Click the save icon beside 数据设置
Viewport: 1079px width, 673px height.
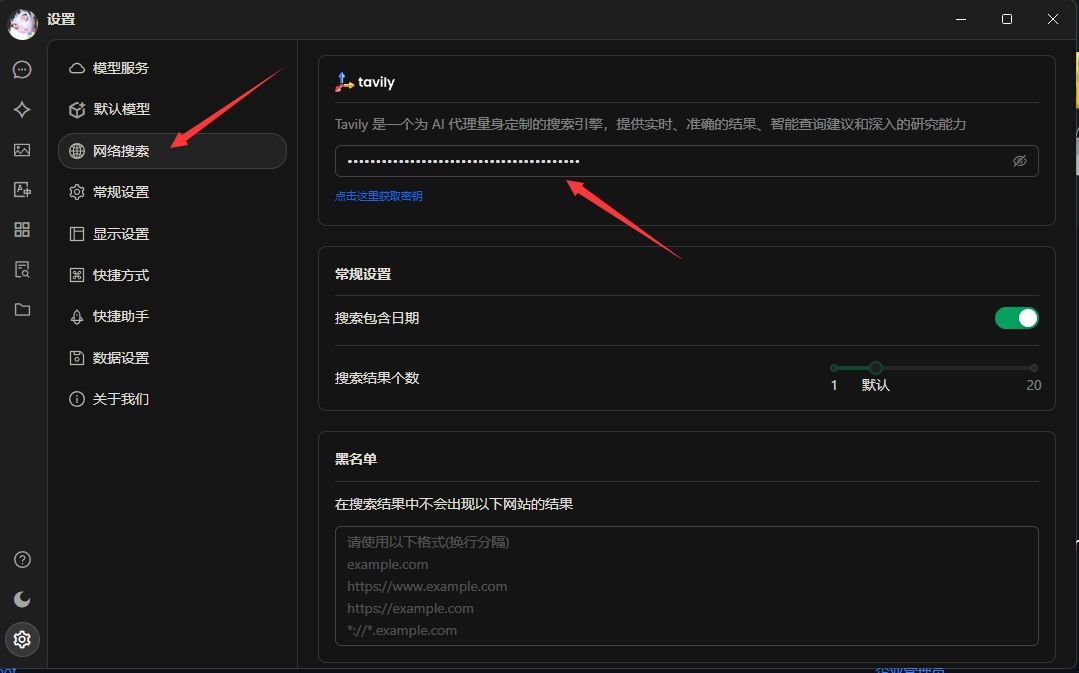pos(77,358)
